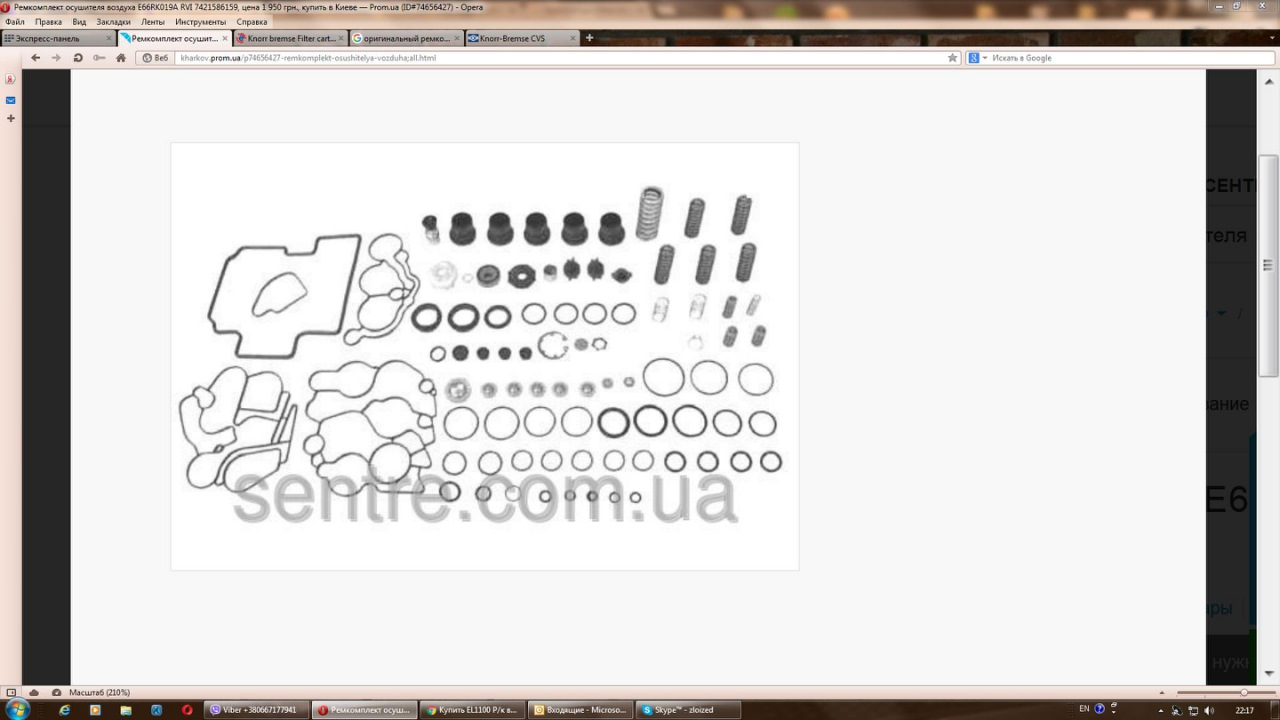Go to the home page
This screenshot has height=720, width=1280.
click(121, 58)
